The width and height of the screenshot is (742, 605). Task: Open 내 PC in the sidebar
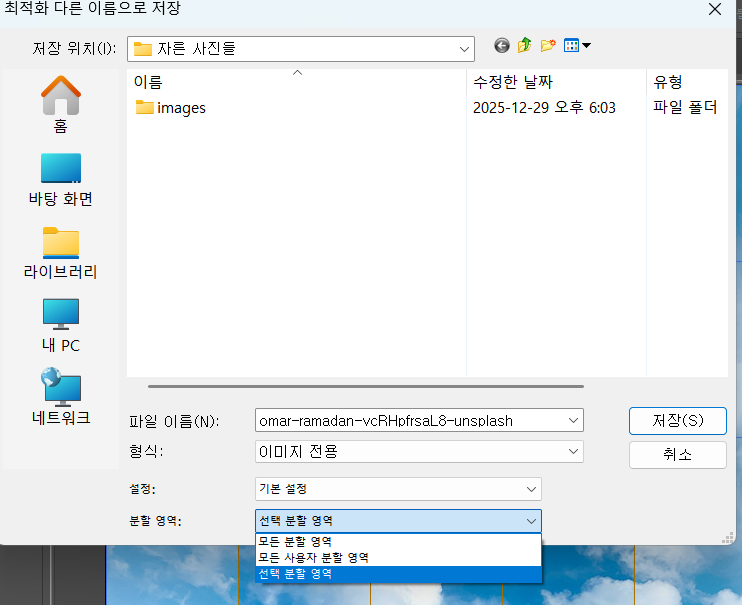click(x=61, y=326)
